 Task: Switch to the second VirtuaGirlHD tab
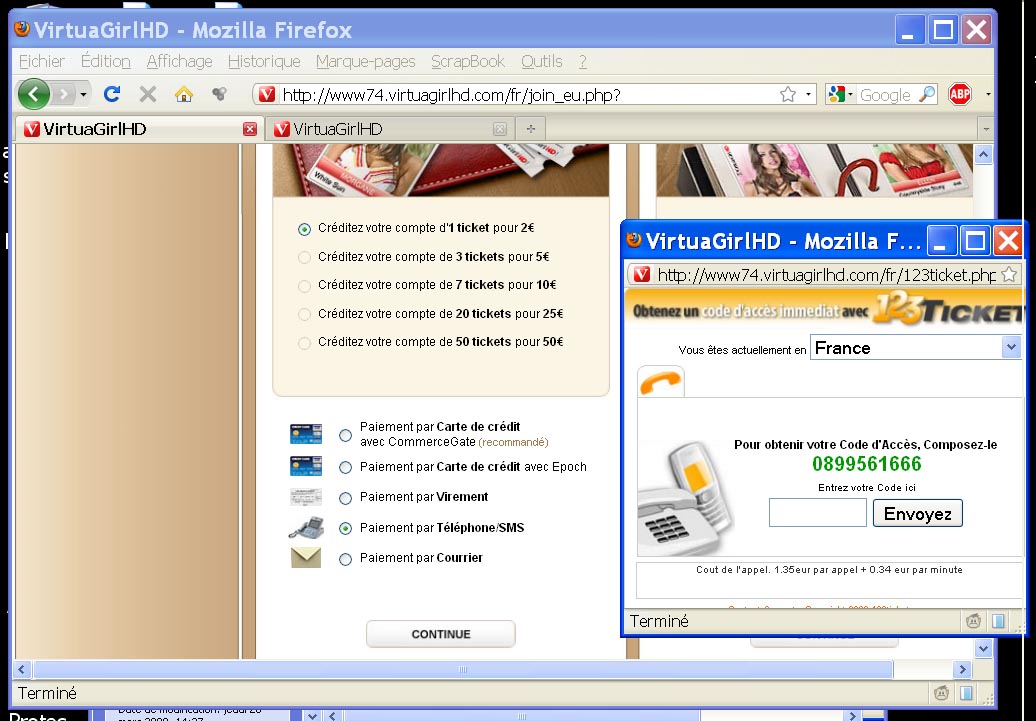click(388, 129)
